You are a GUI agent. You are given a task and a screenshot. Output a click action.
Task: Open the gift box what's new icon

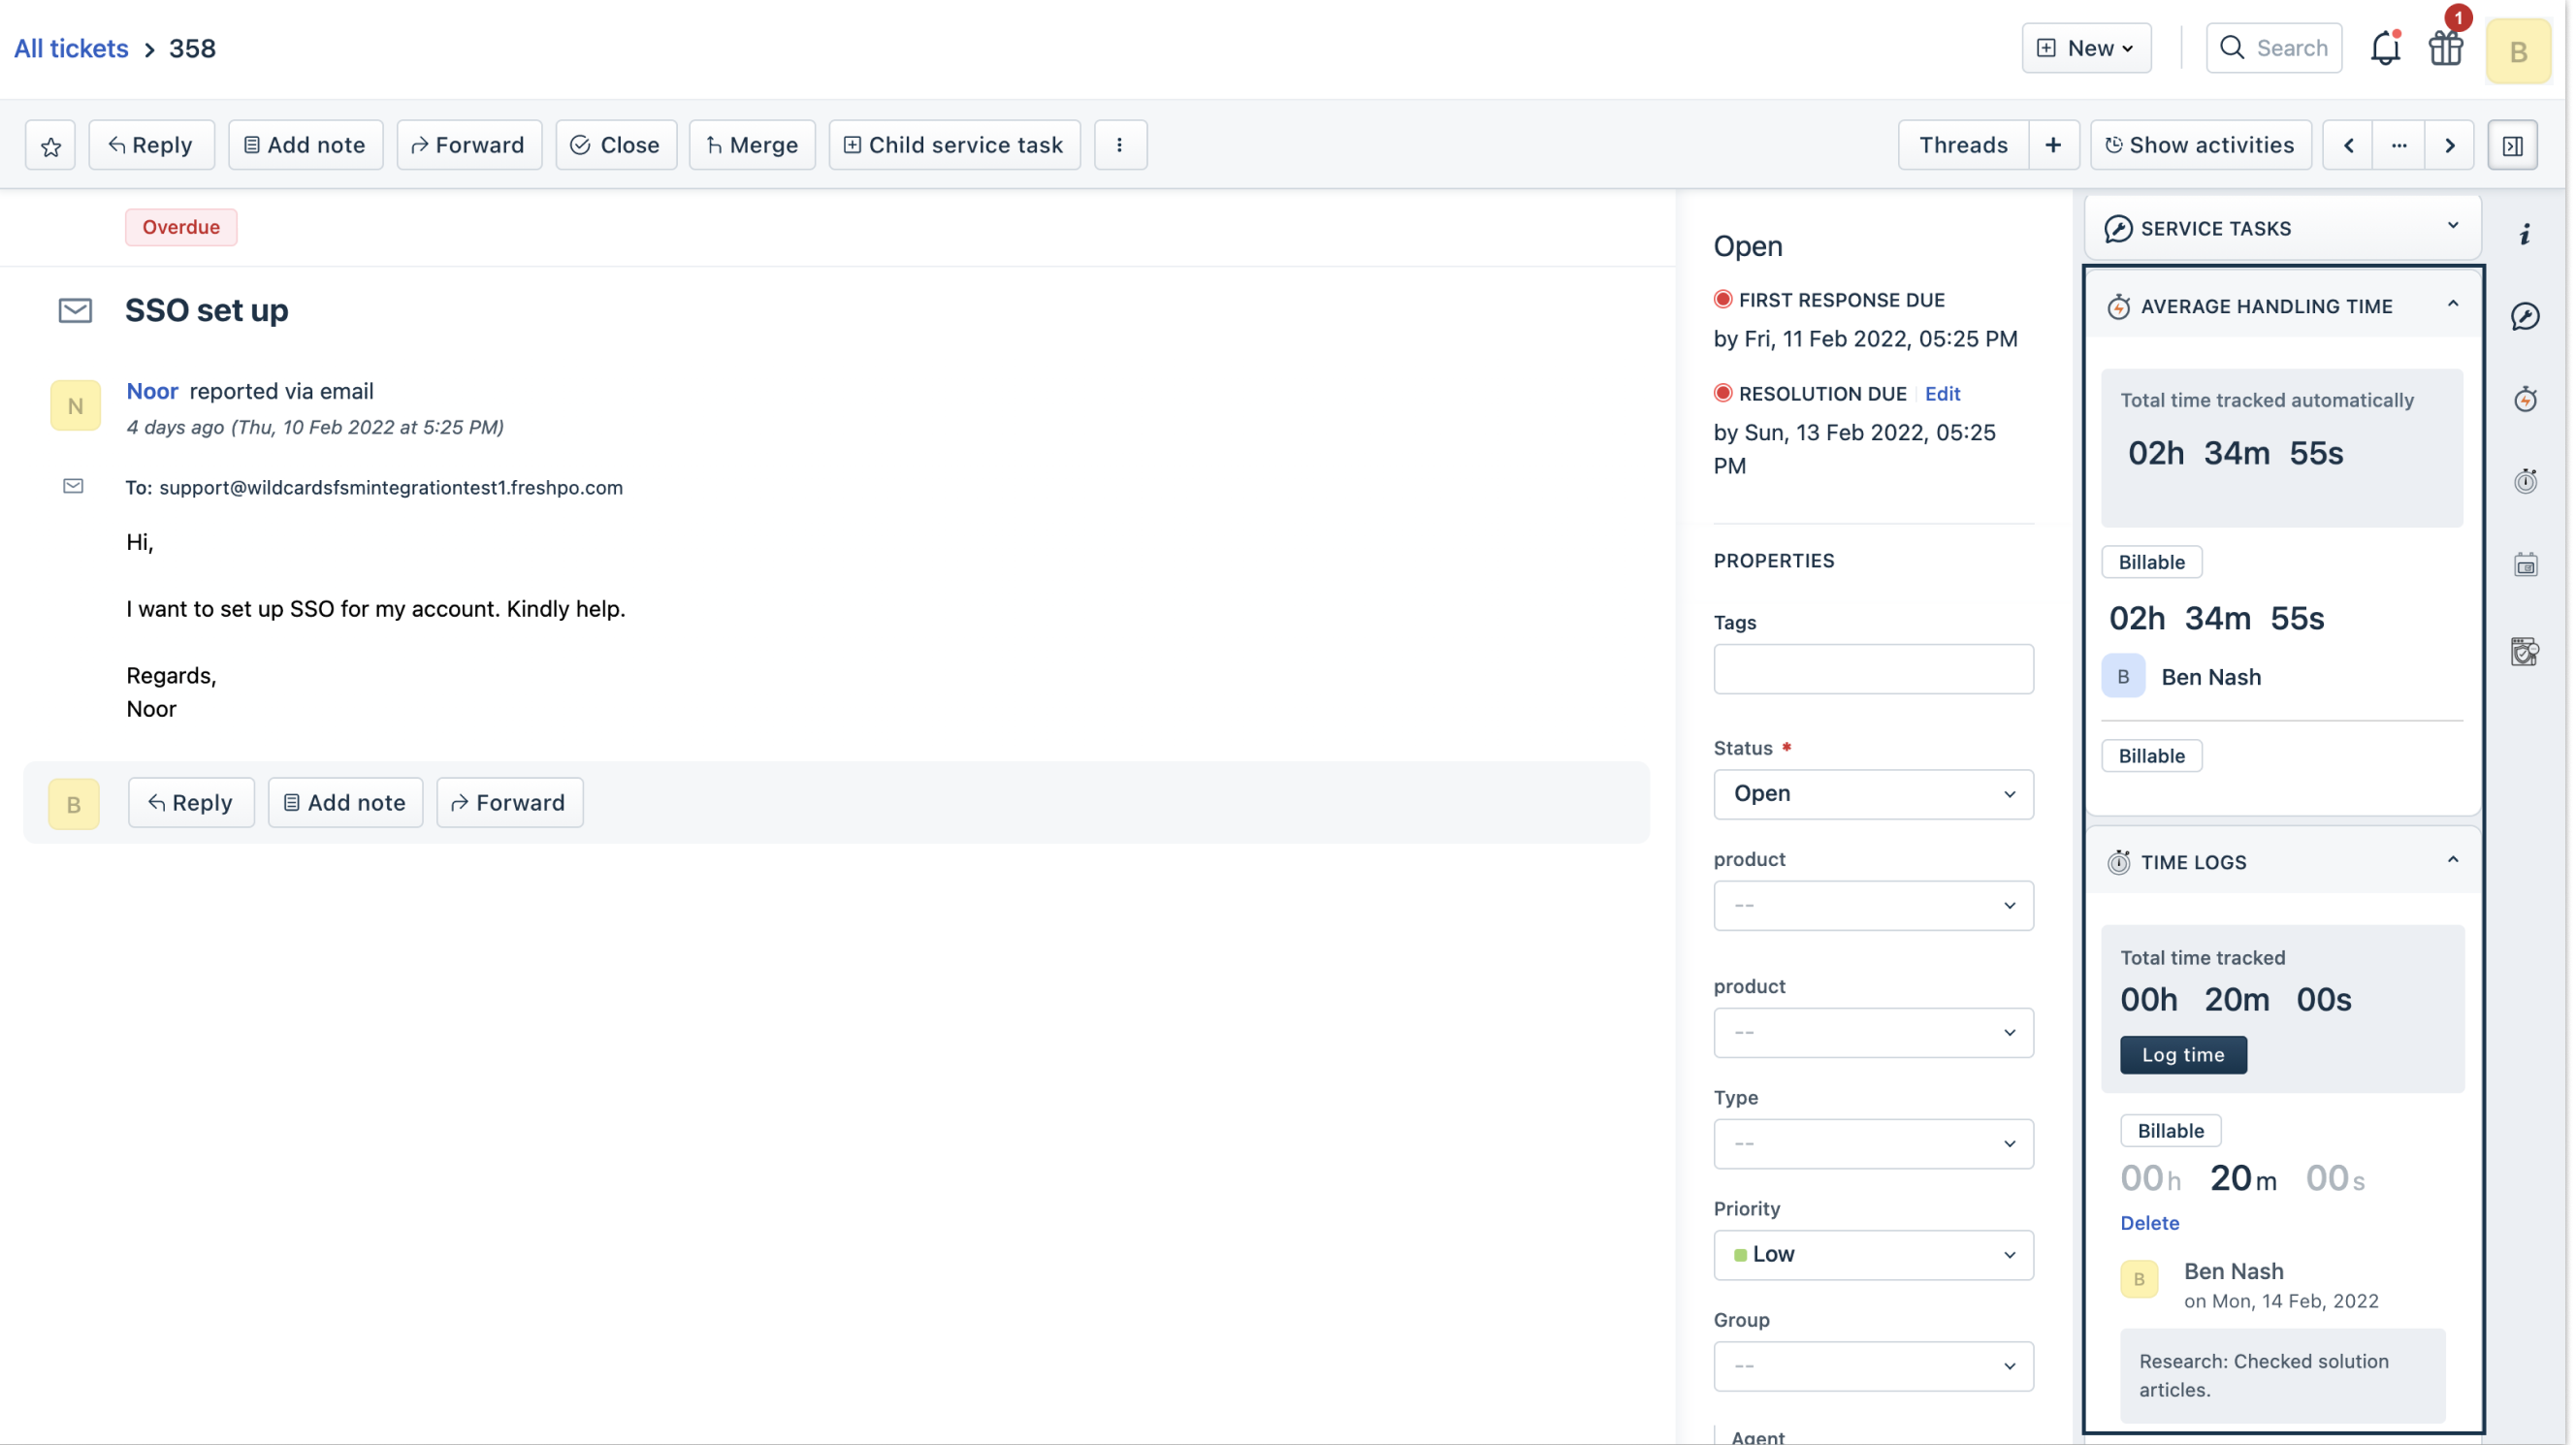point(2446,48)
